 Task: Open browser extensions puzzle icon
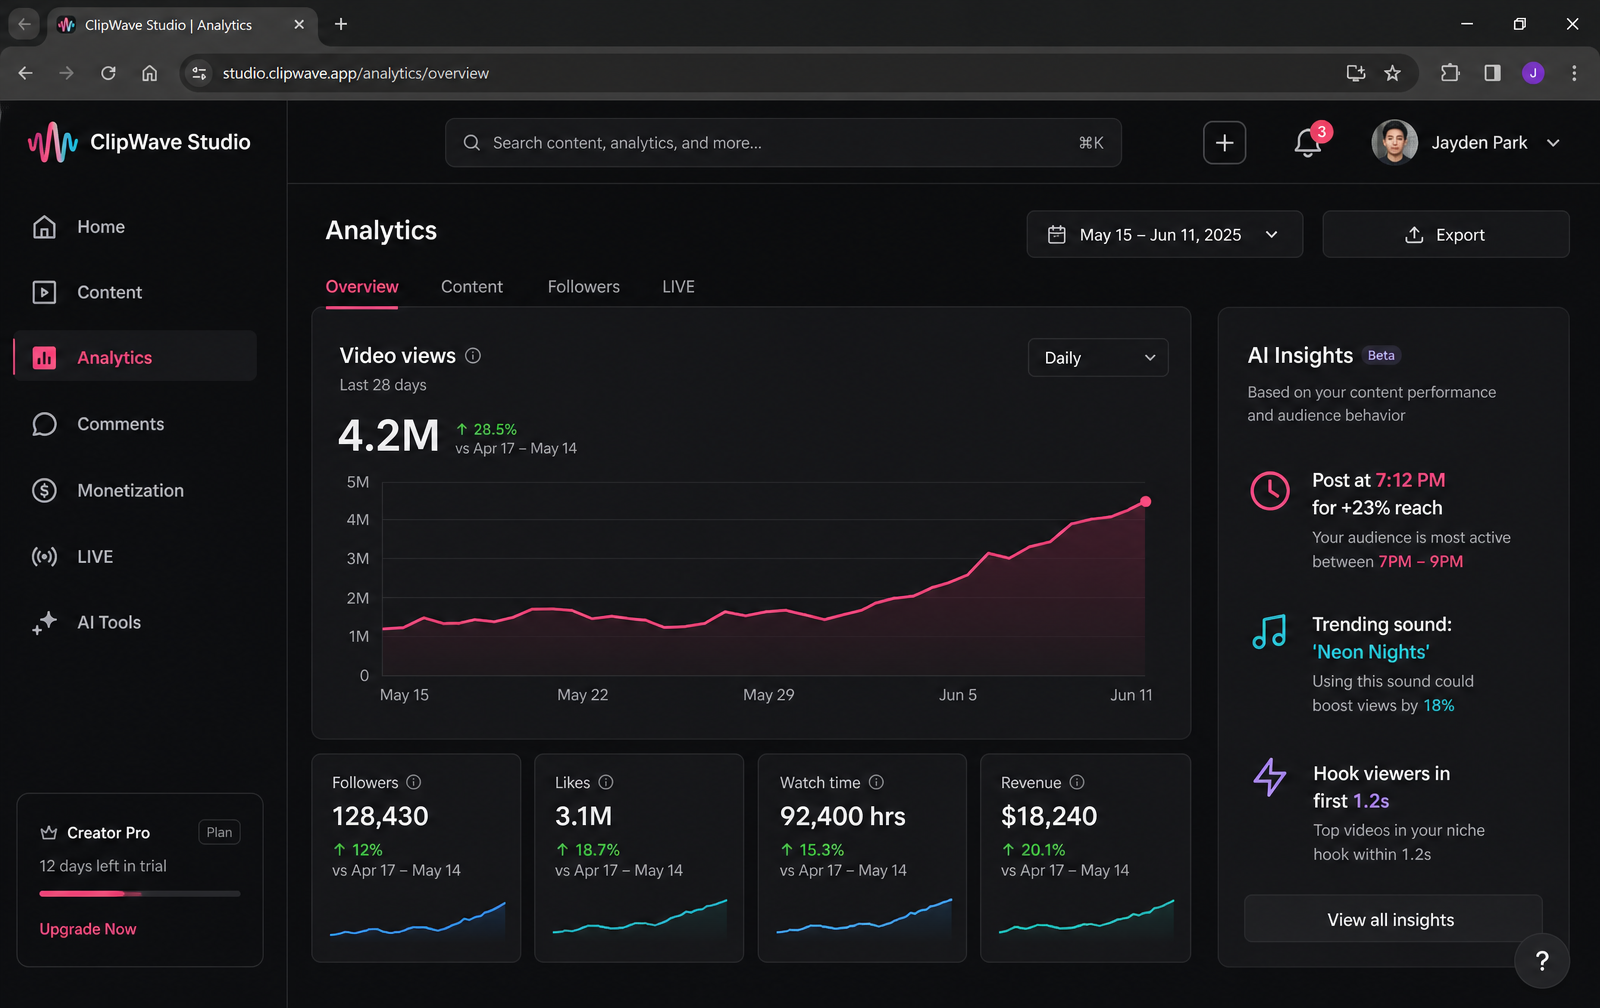tap(1450, 73)
